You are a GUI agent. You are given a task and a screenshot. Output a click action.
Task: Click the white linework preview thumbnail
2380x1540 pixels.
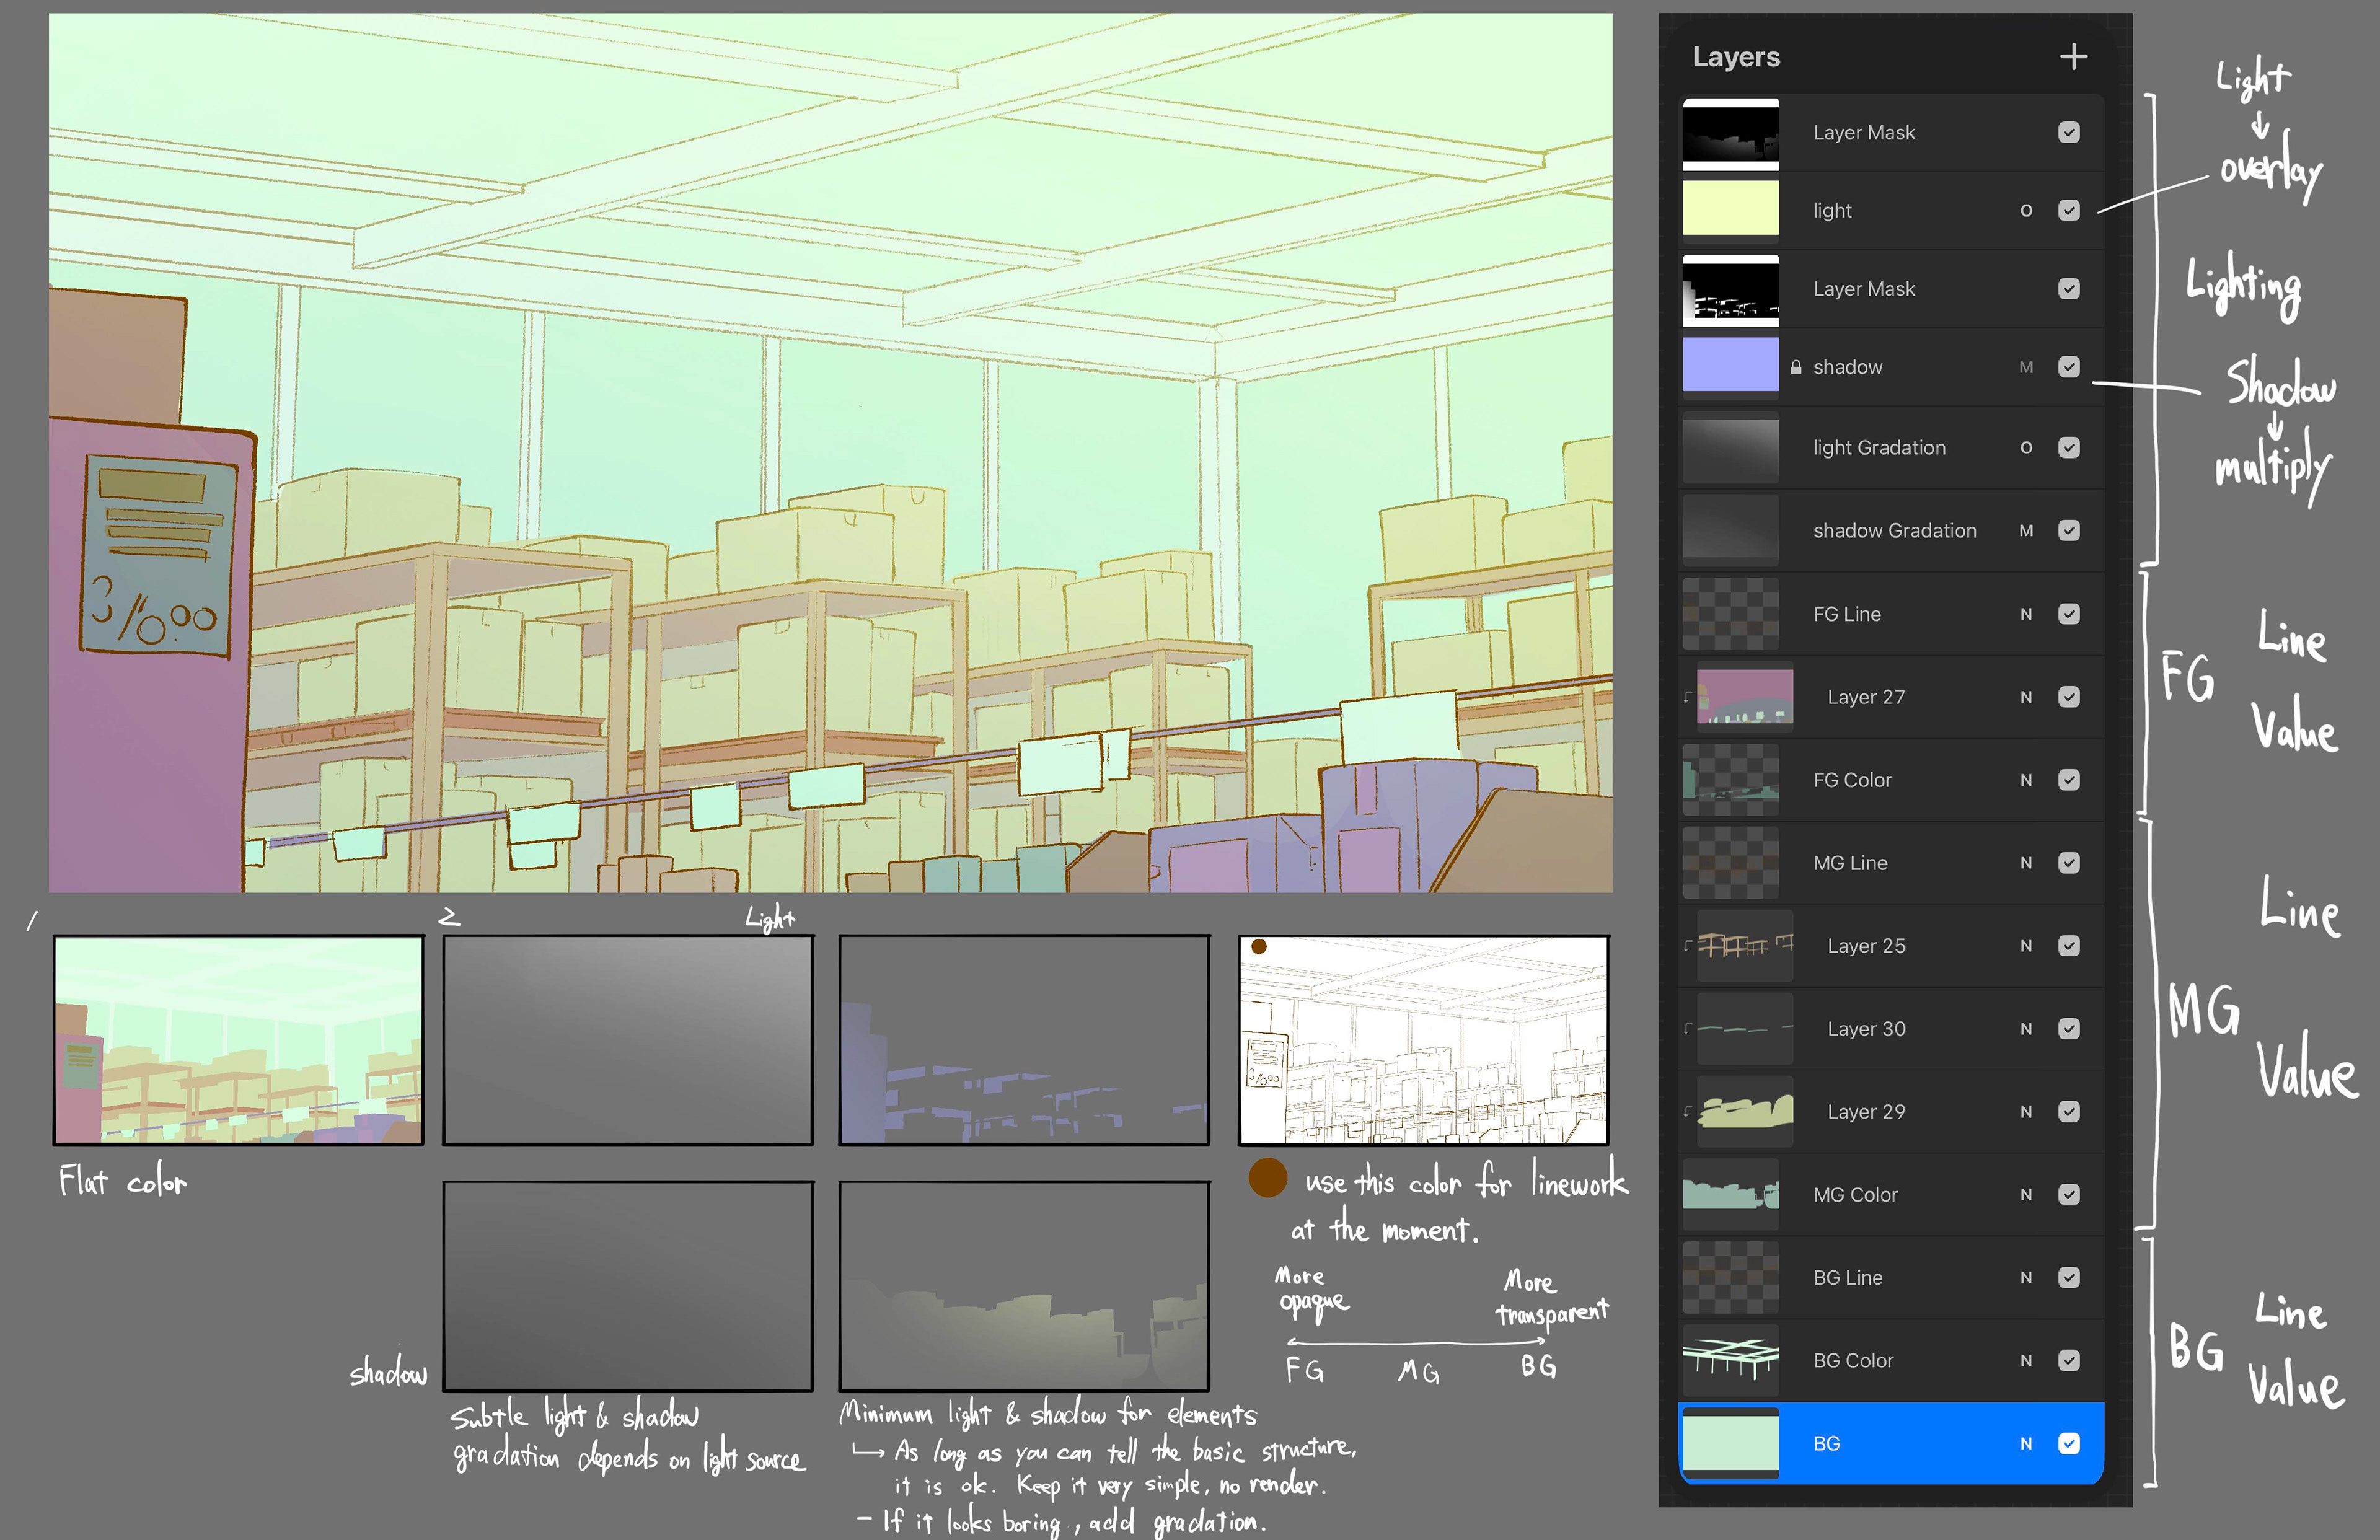pos(1423,1040)
